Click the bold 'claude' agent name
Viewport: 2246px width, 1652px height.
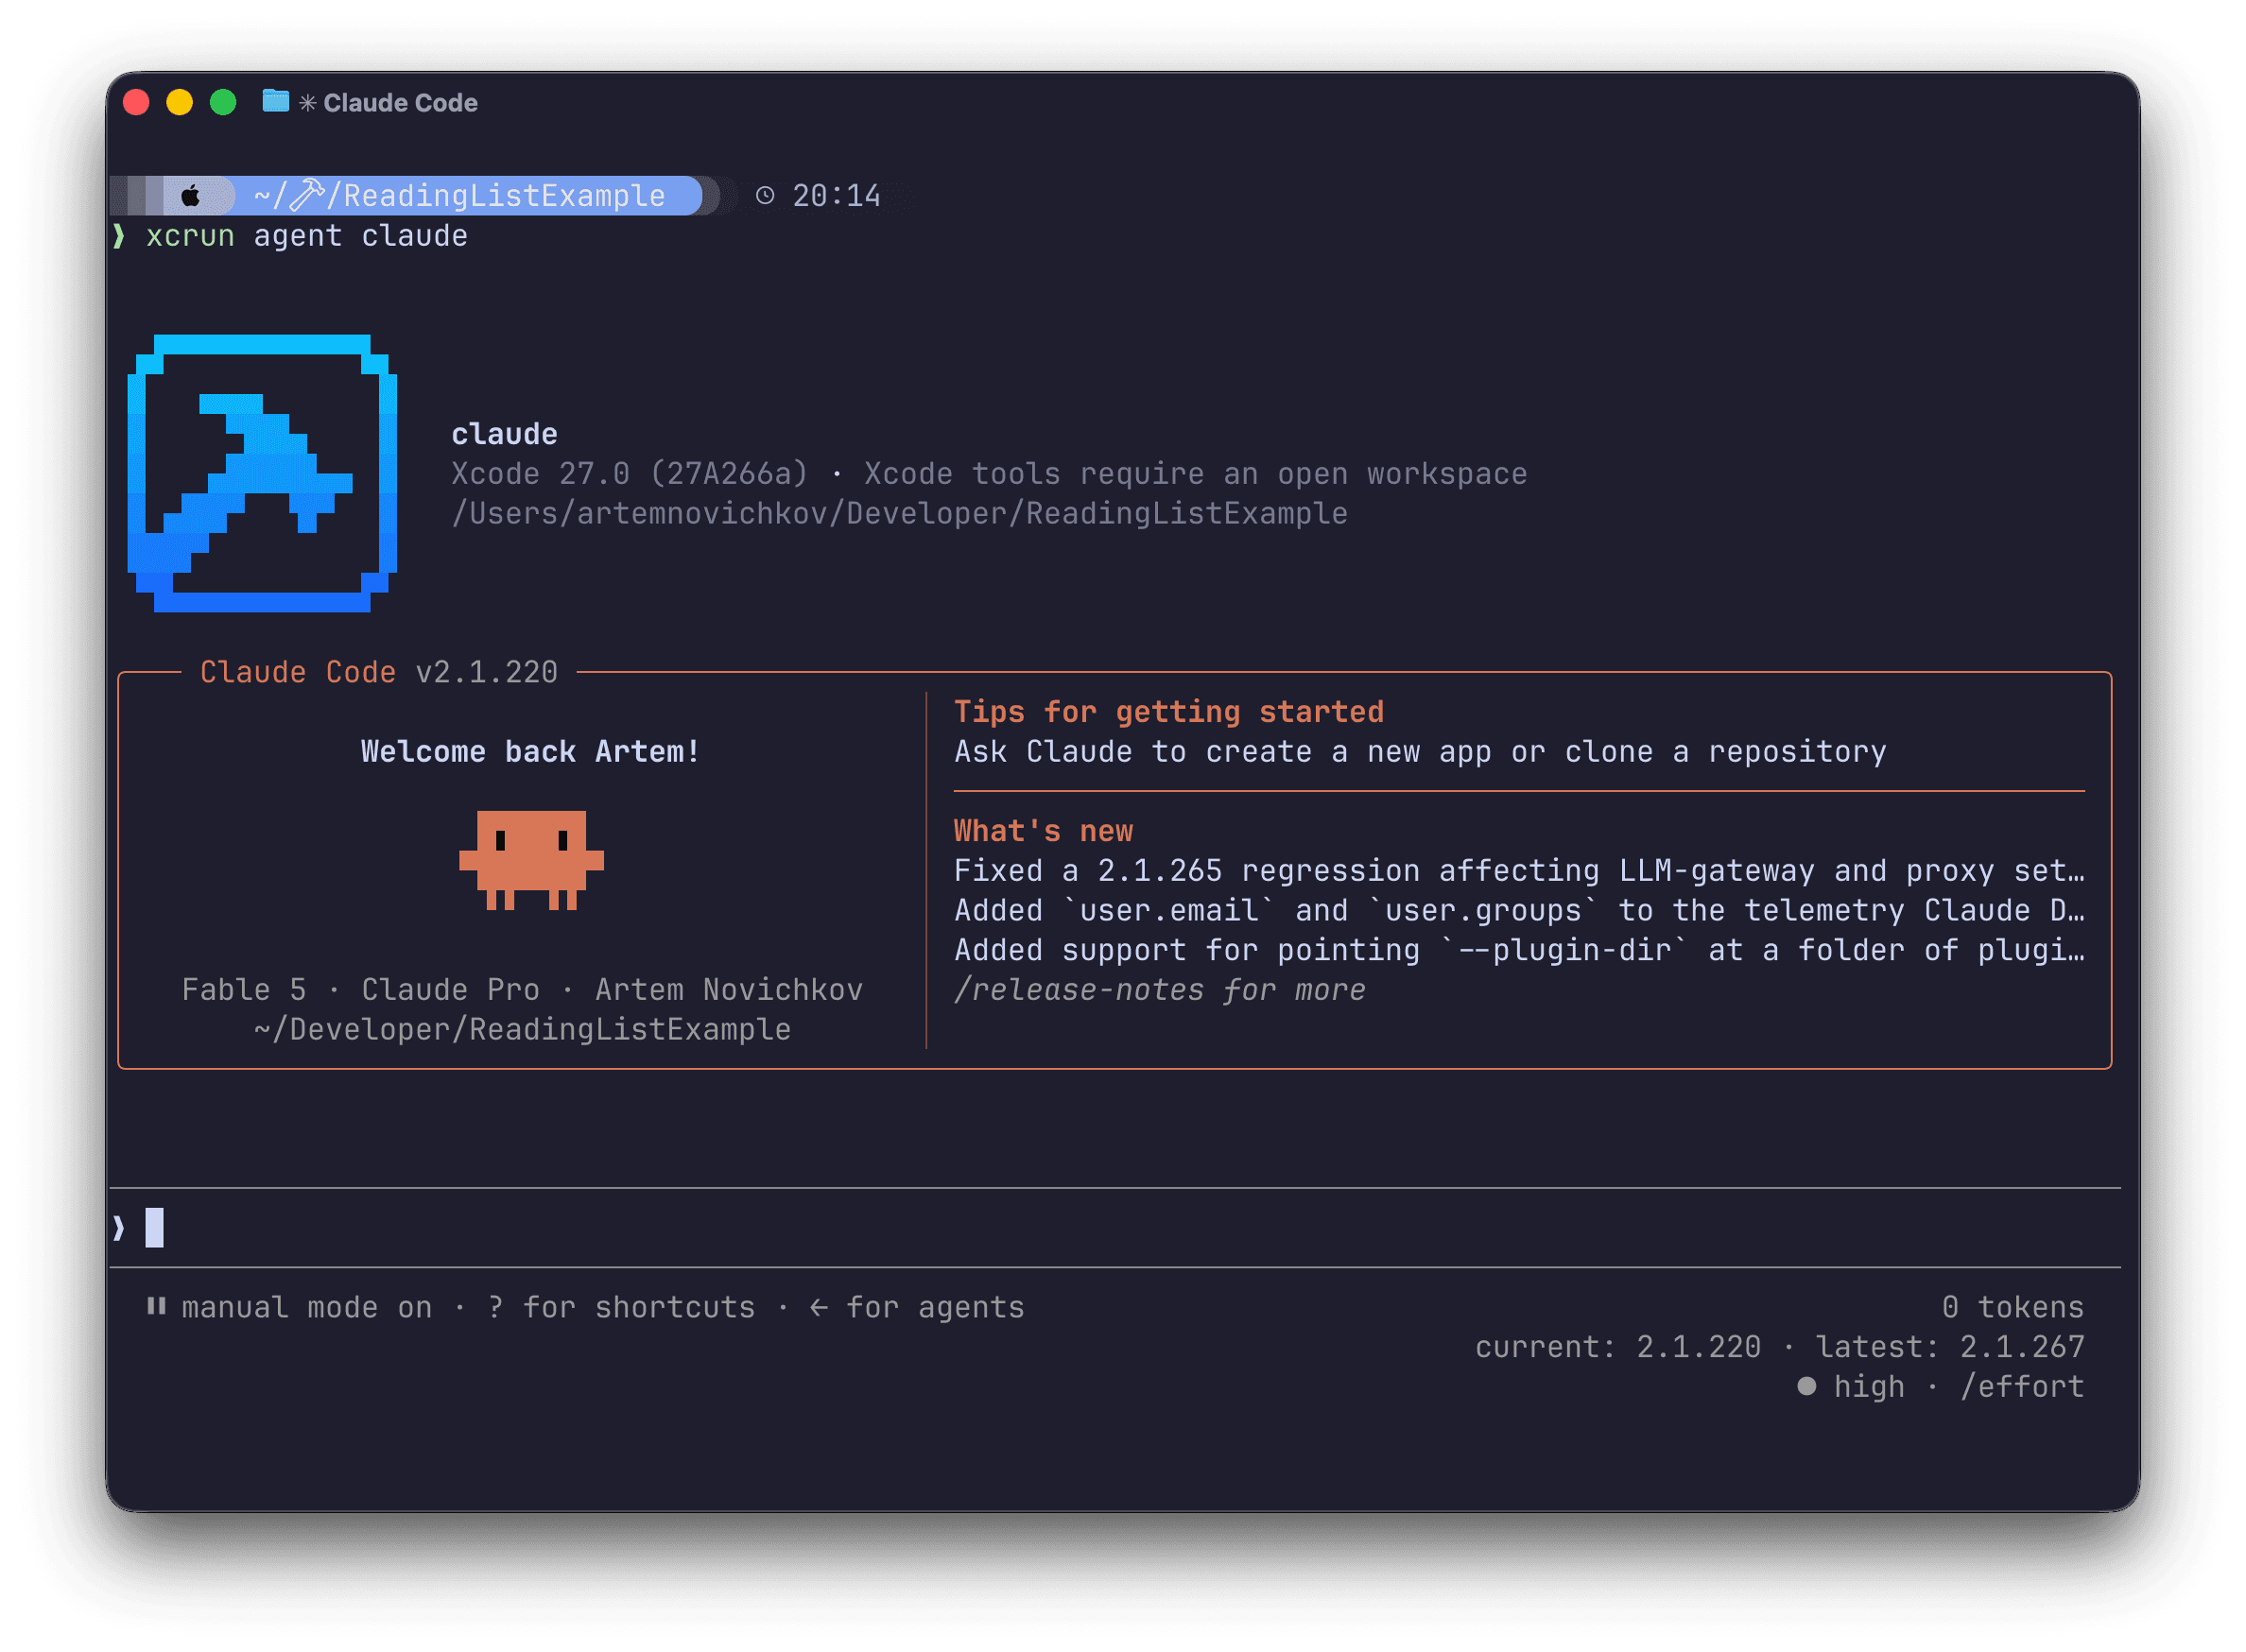[504, 434]
